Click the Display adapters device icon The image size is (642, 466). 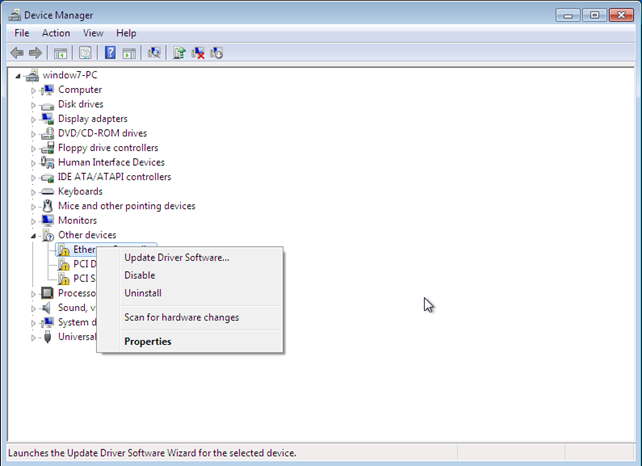48,119
